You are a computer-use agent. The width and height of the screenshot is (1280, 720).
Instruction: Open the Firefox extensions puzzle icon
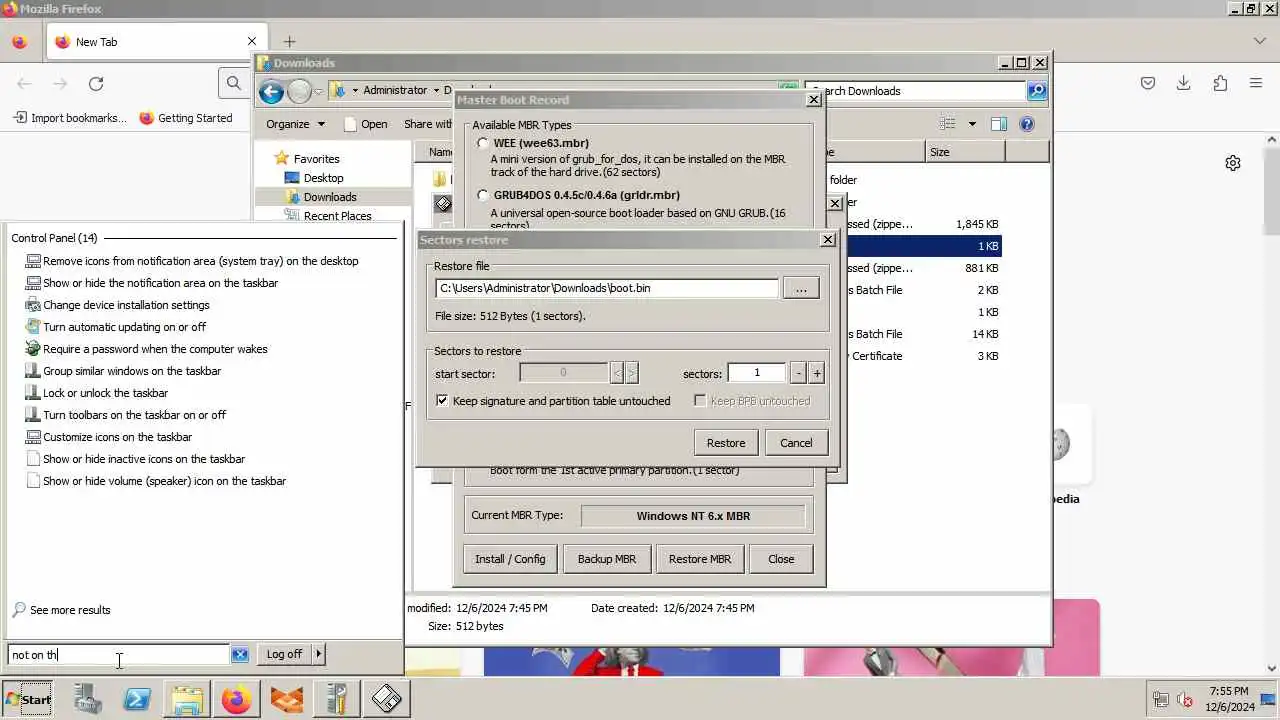point(1220,84)
